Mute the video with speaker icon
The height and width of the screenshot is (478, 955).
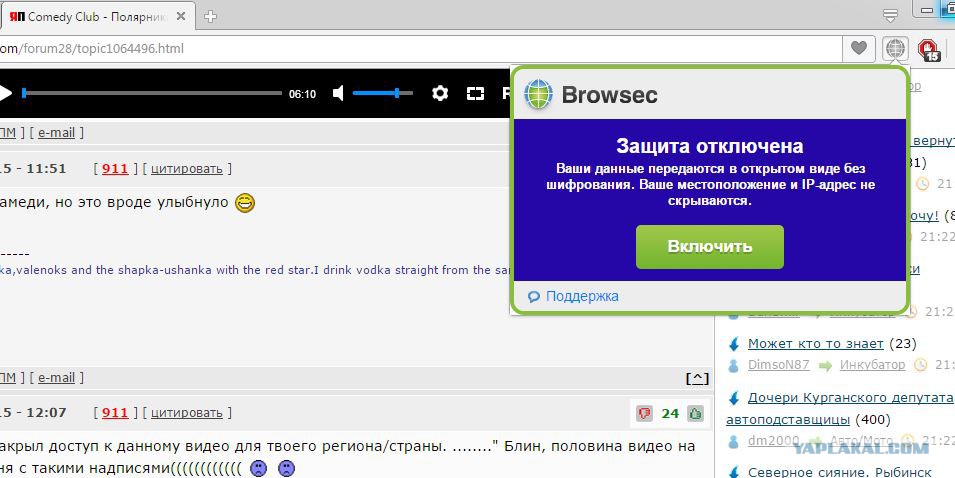coord(339,93)
